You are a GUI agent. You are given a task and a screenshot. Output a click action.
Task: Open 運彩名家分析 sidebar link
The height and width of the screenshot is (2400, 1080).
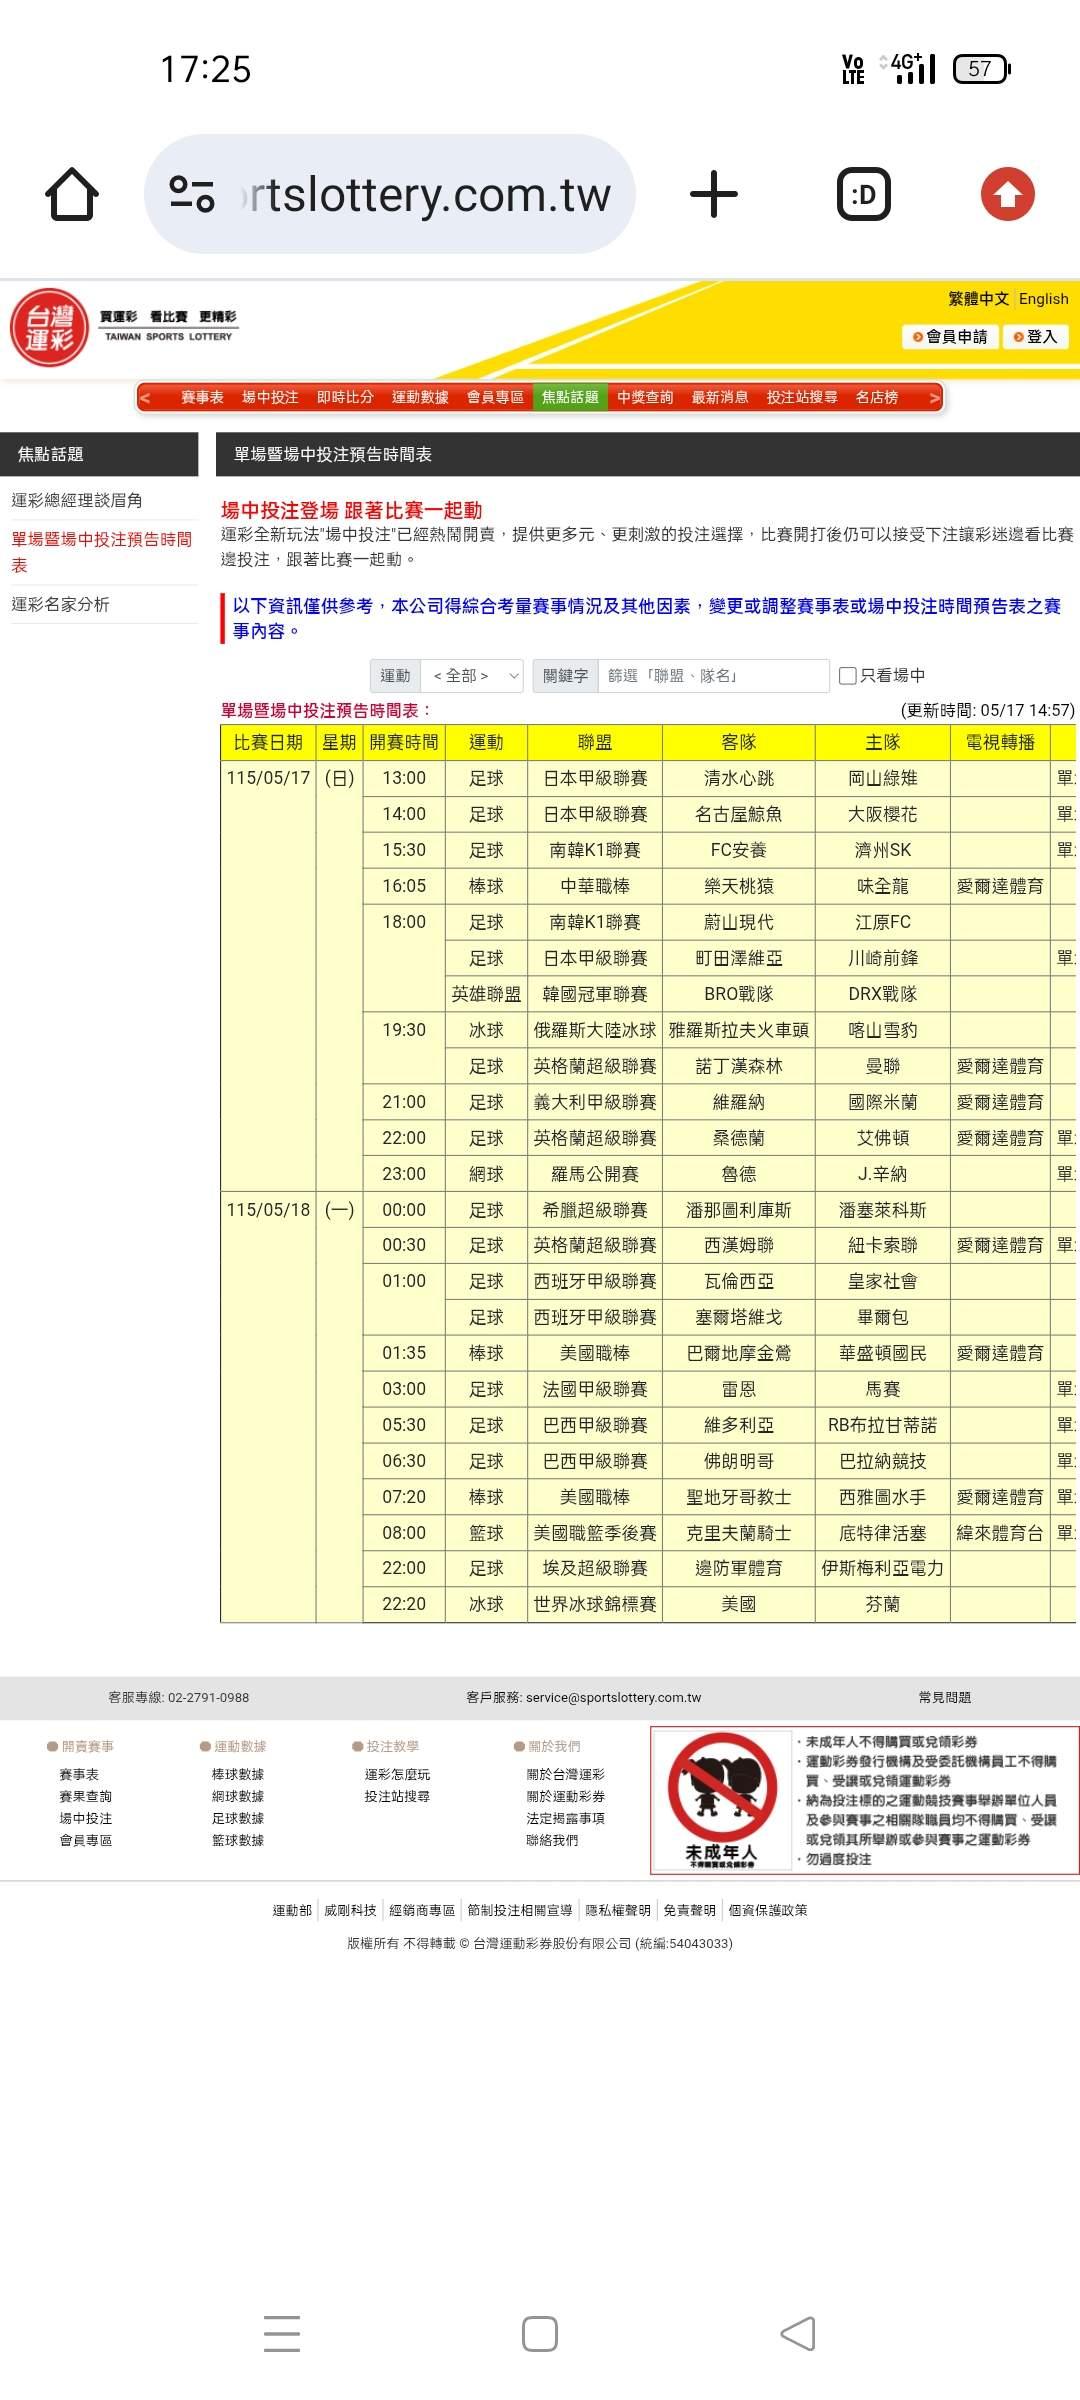60,604
